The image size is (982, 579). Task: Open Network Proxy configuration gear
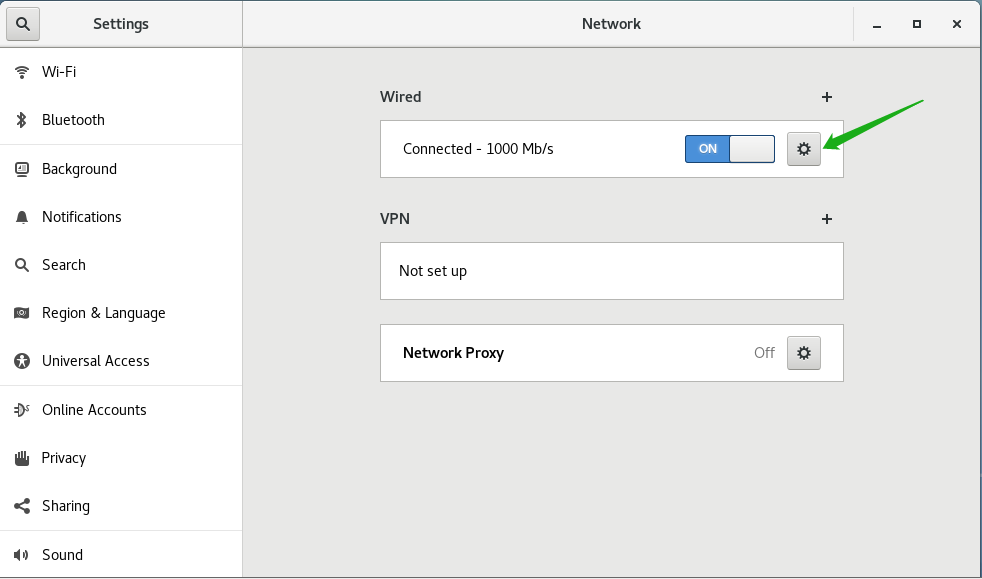(804, 352)
